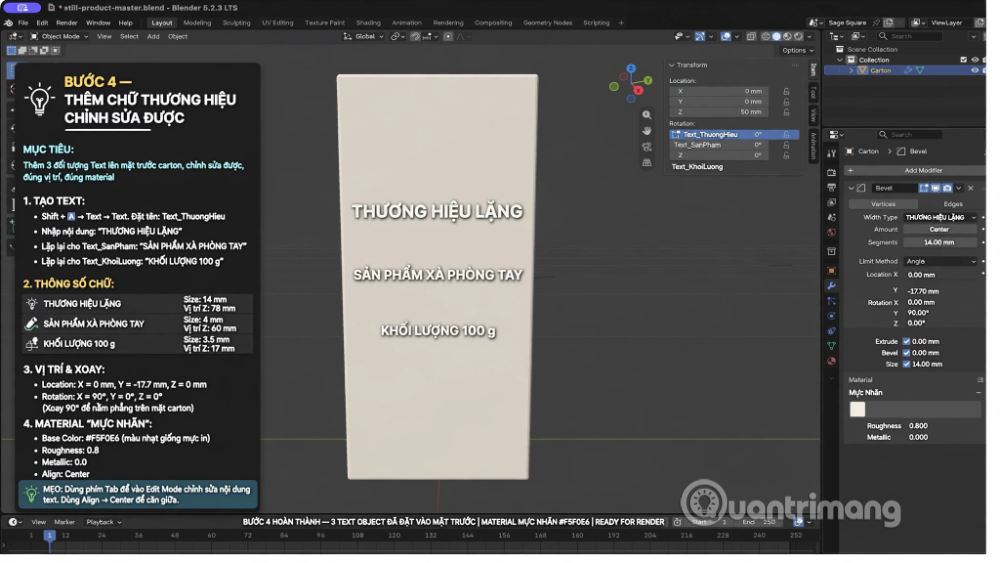This screenshot has height=563, width=1000.
Task: Switch to the Sculpting workspace tab
Action: tap(236, 23)
